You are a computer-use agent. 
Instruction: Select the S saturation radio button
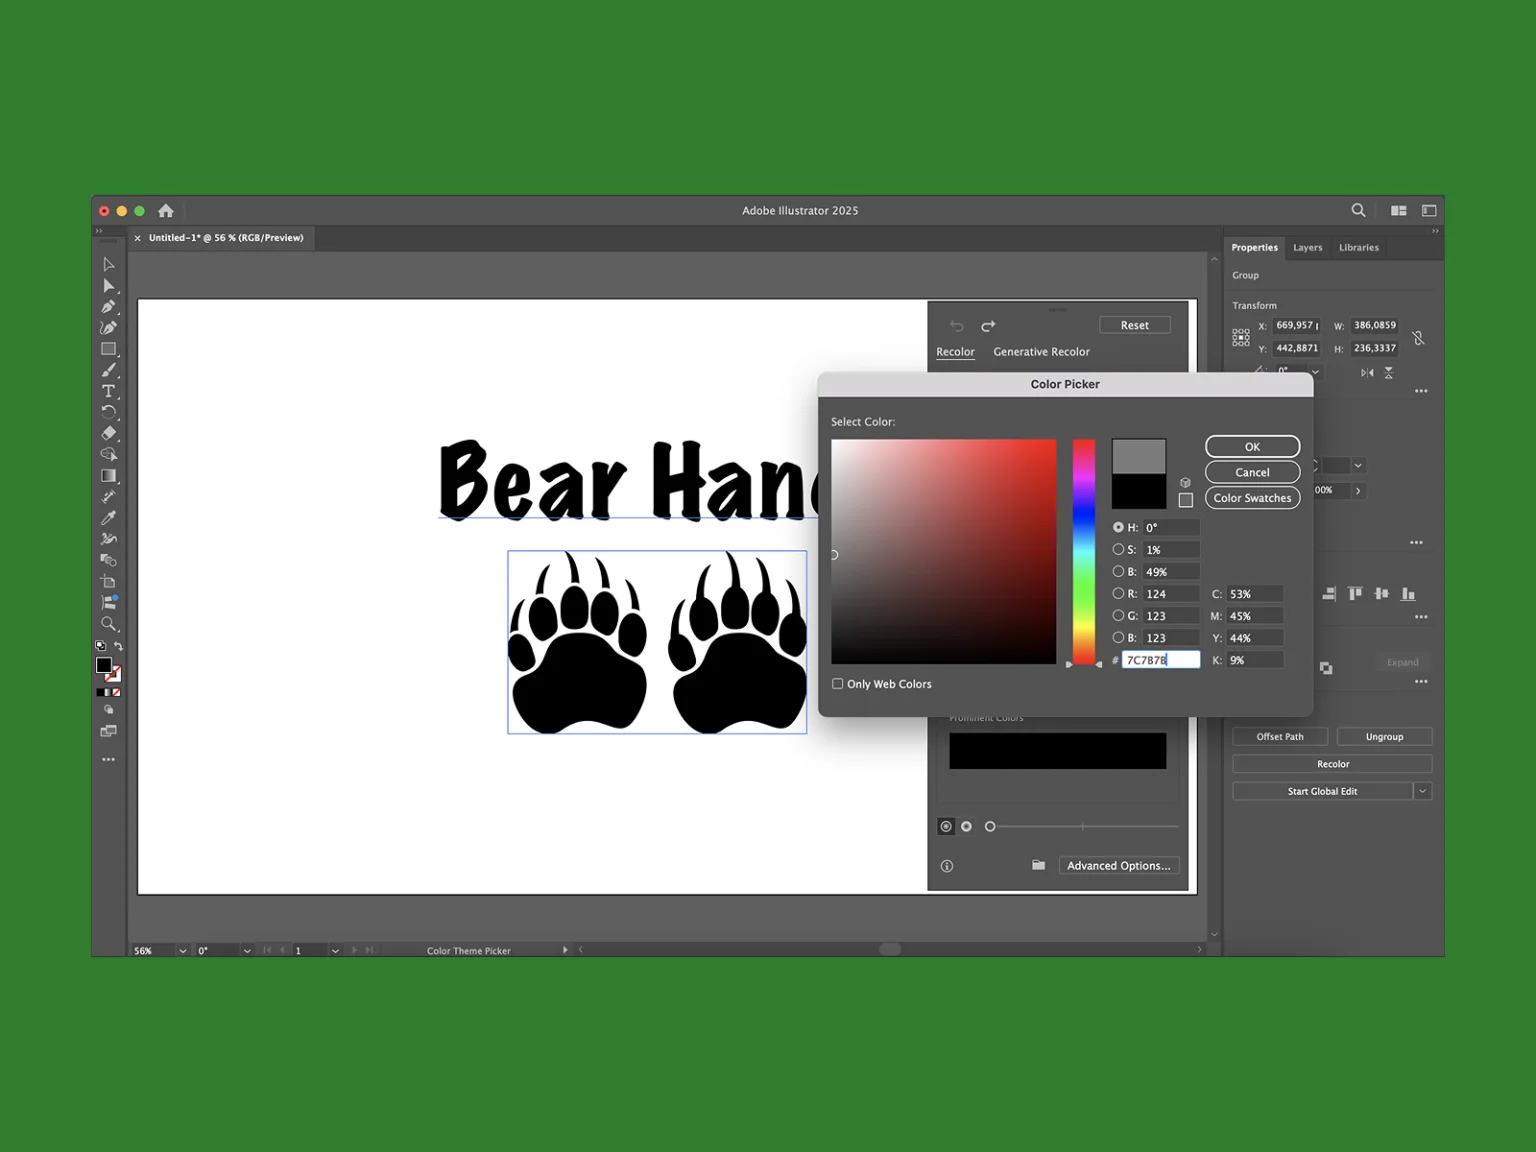tap(1118, 549)
